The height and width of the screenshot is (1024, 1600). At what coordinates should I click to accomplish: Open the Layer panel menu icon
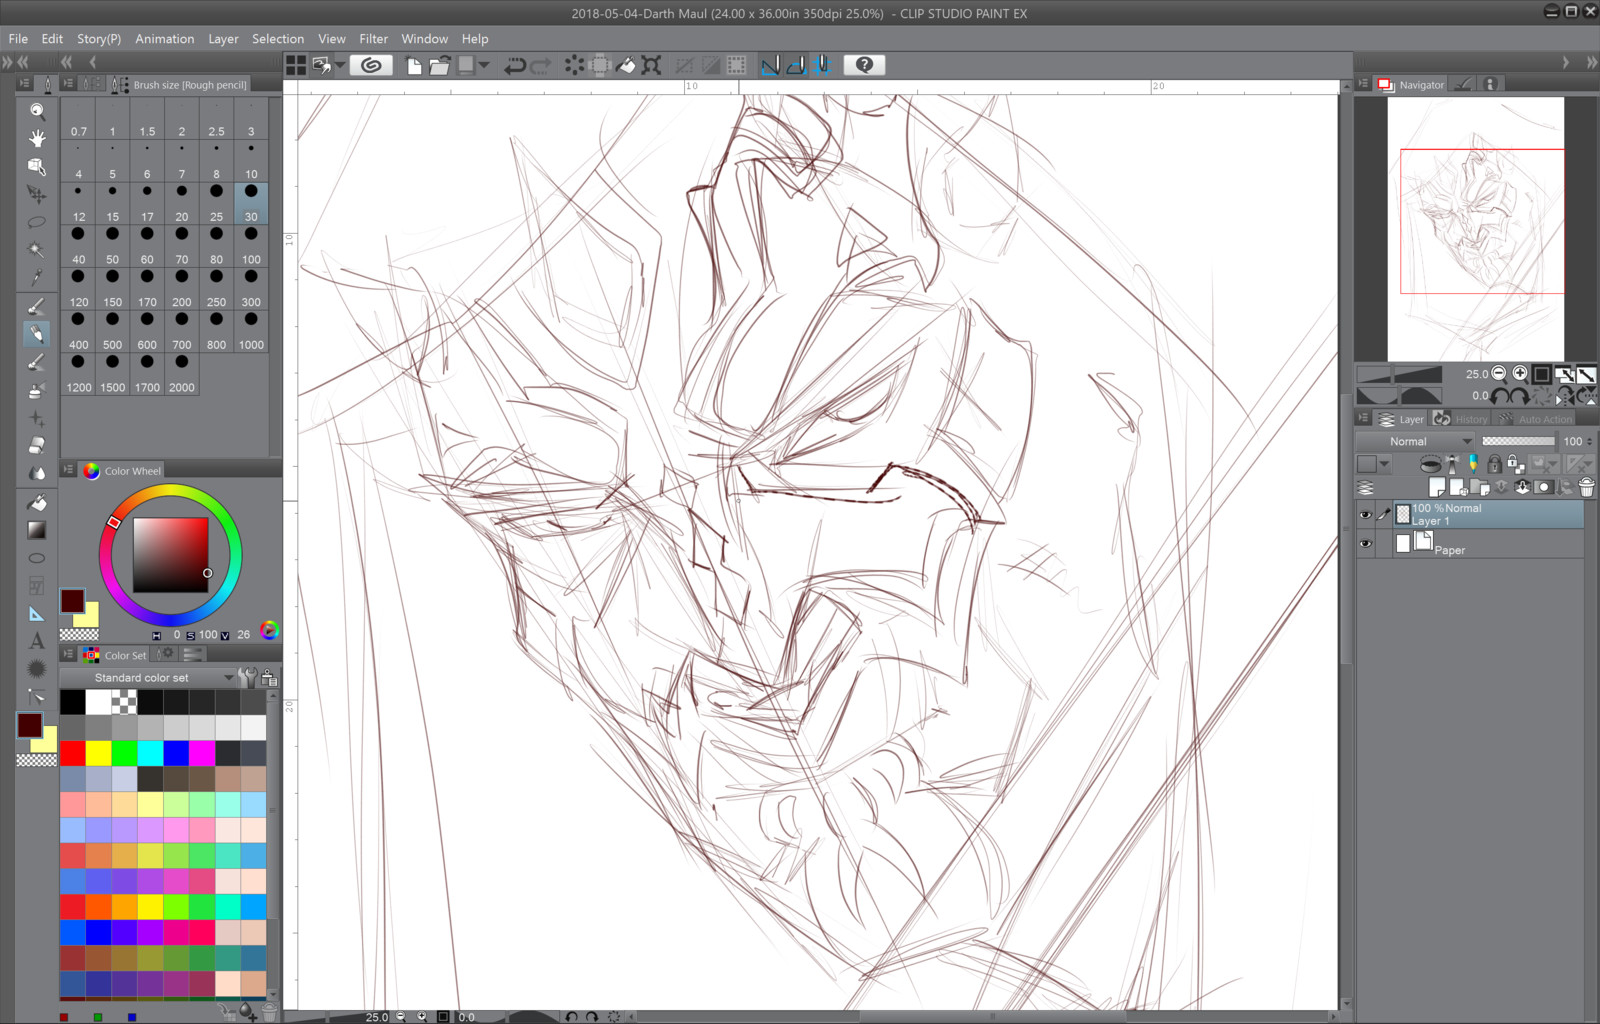click(1363, 419)
